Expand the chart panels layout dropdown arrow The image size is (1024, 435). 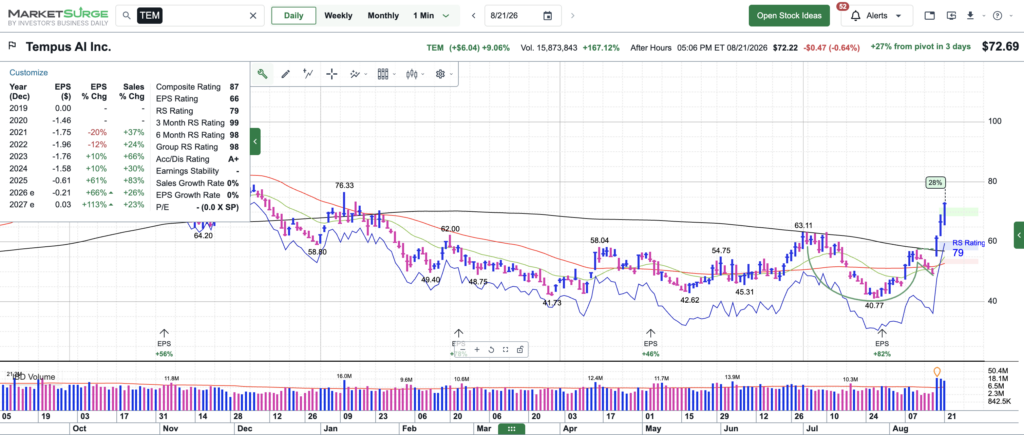click(393, 74)
